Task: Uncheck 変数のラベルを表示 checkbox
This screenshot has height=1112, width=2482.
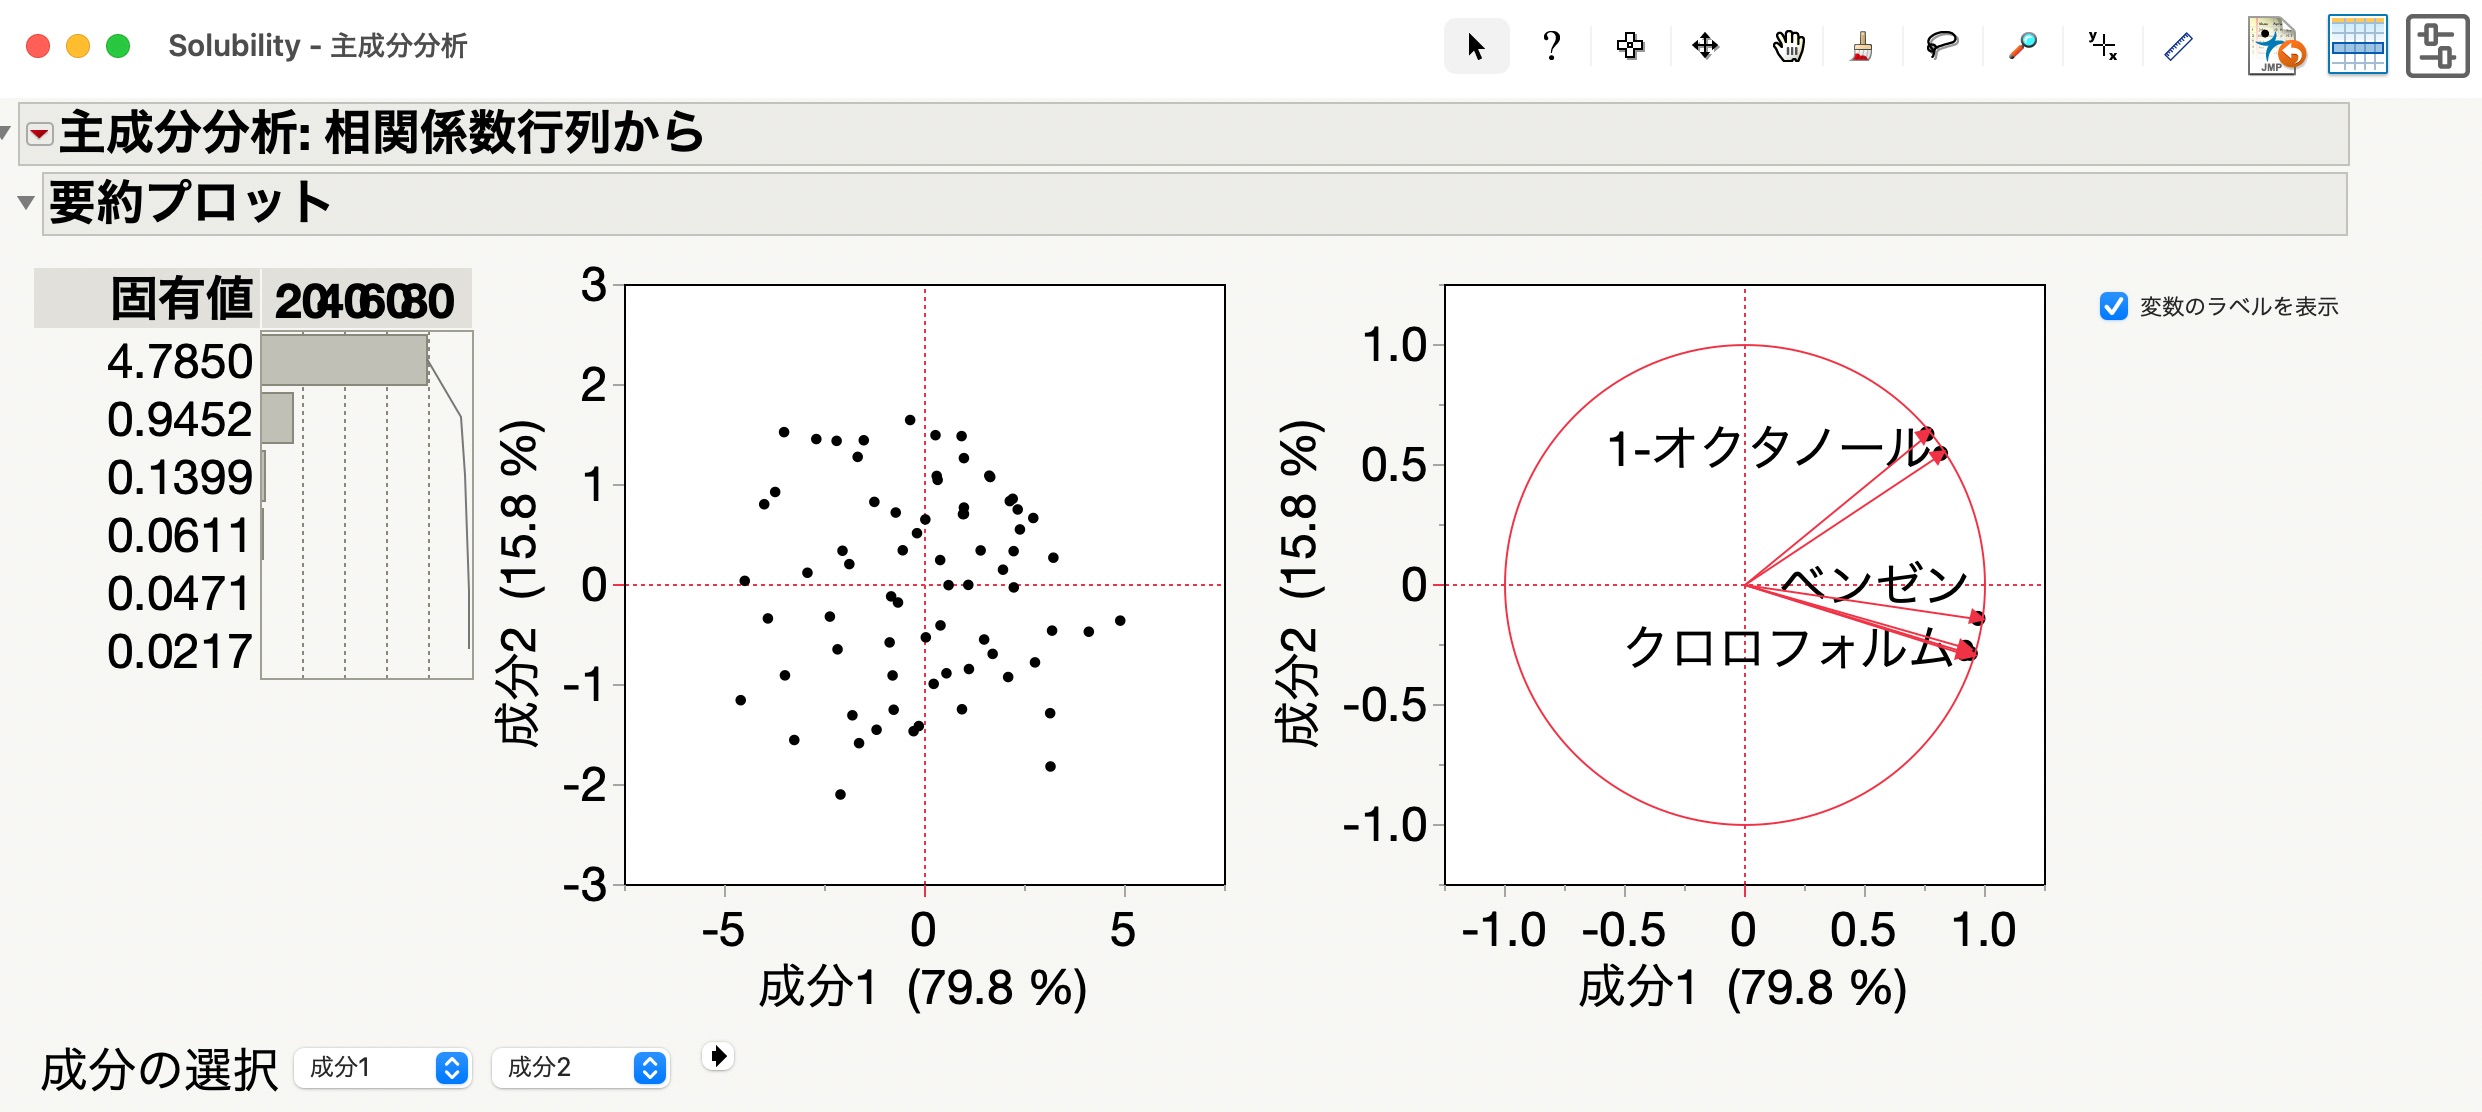Action: (2114, 306)
